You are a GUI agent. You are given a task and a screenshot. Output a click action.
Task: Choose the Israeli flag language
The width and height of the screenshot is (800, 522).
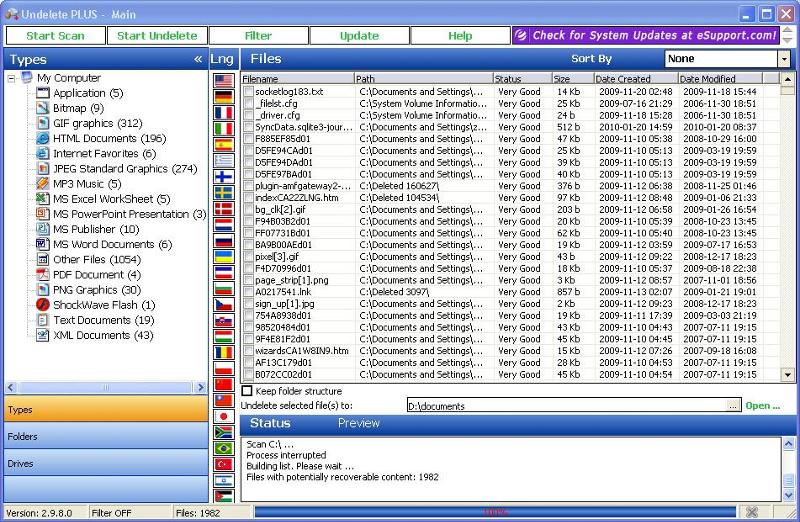click(223, 480)
